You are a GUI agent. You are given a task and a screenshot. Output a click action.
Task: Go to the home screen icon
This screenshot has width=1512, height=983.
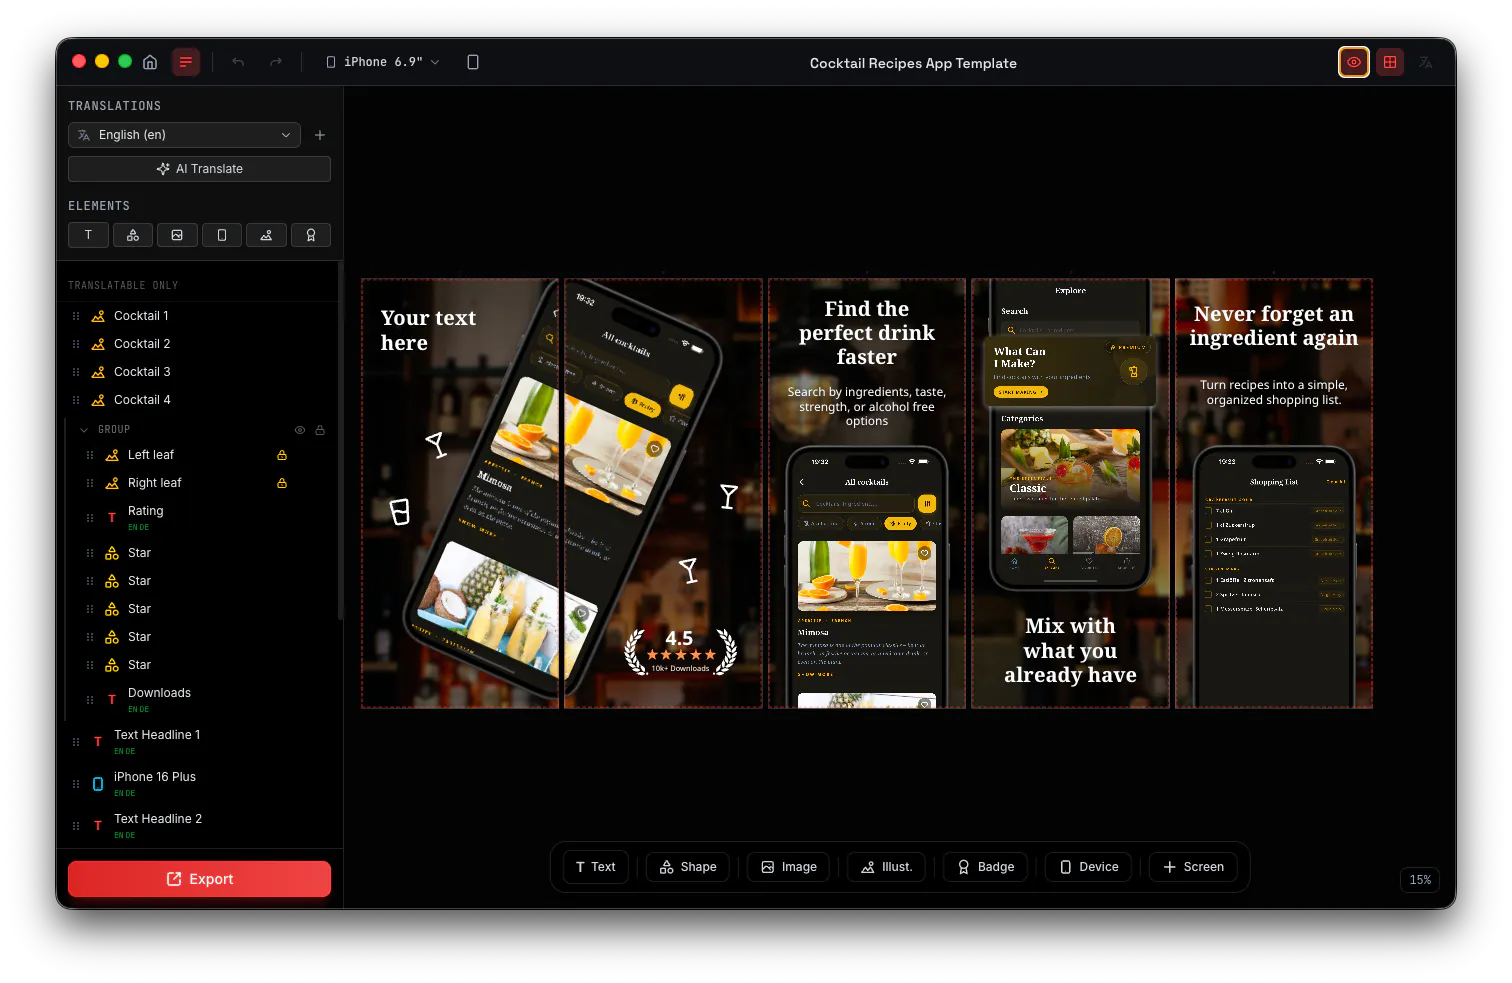pos(150,62)
